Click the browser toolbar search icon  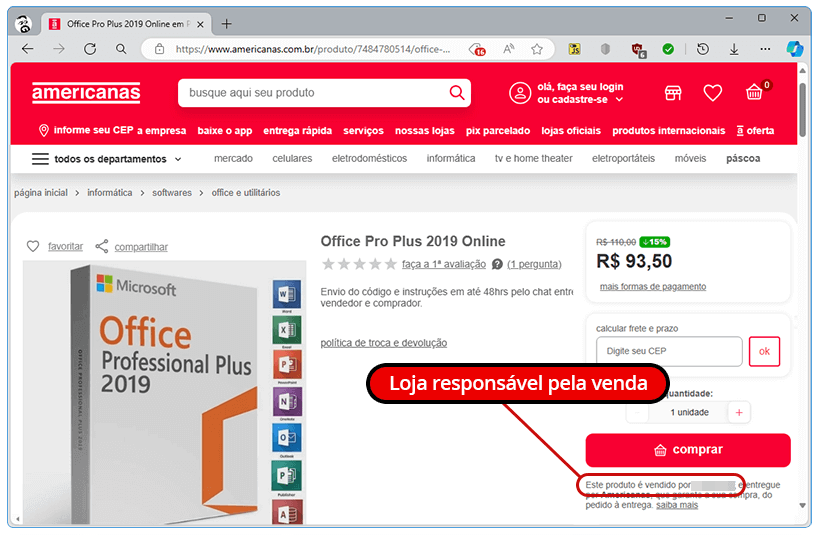(121, 49)
